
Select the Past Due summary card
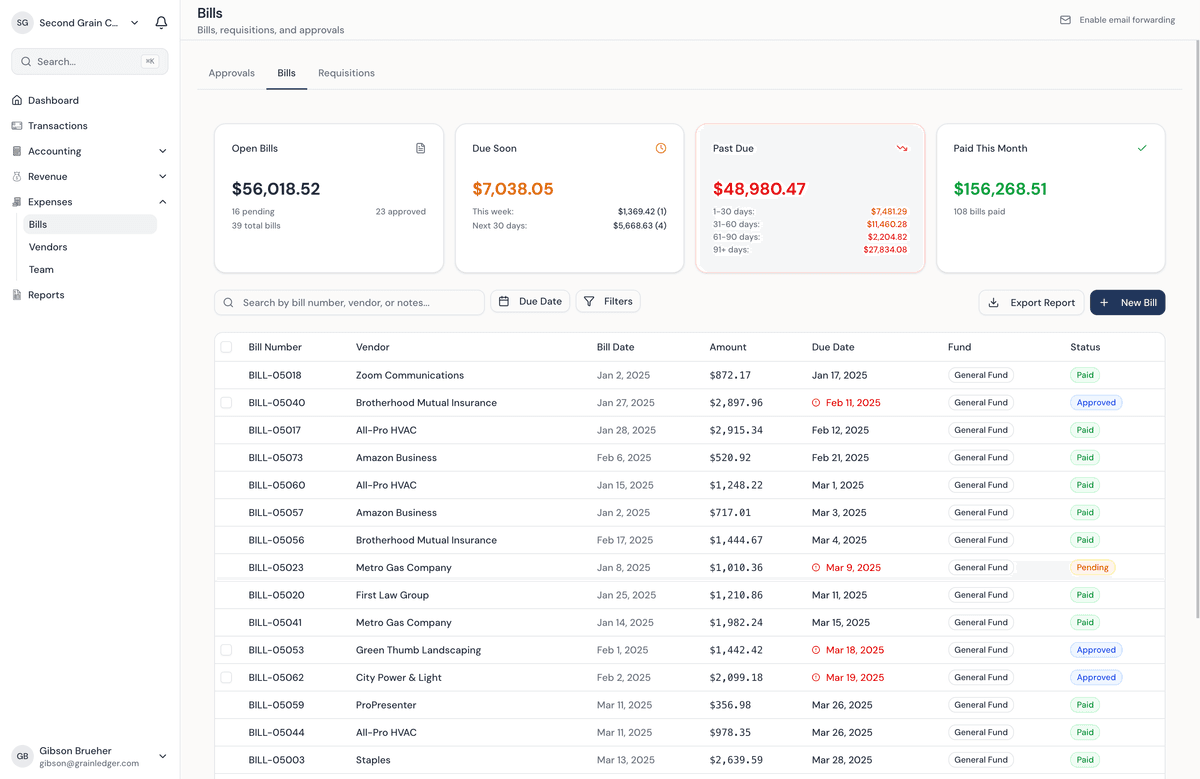pyautogui.click(x=810, y=198)
